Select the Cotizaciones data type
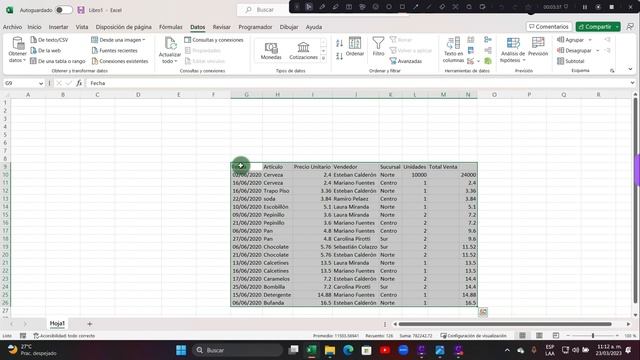Image resolution: width=640 pixels, height=360 pixels. [303, 51]
